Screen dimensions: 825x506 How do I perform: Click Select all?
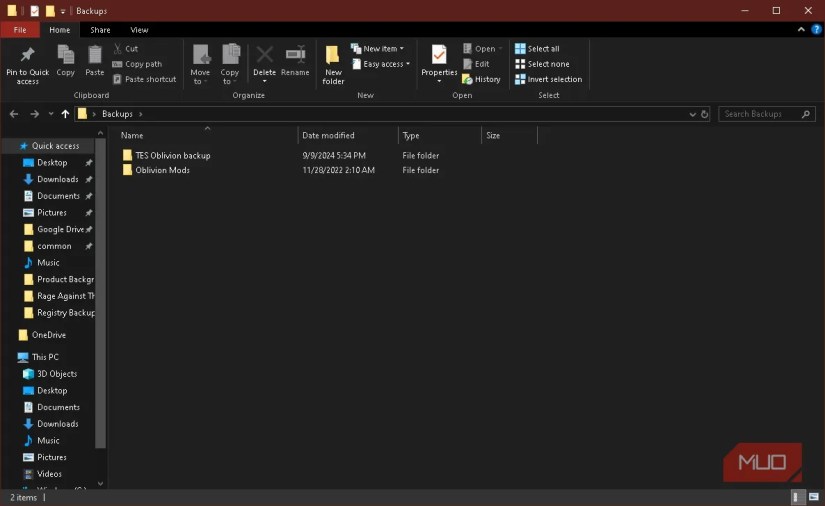point(537,48)
